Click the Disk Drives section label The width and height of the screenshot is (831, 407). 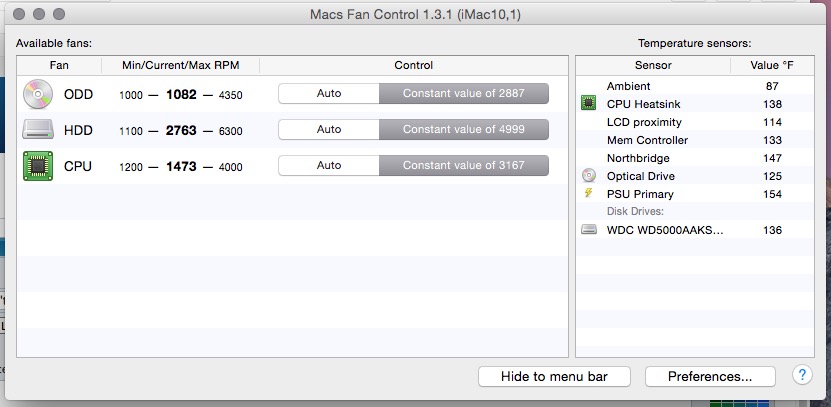[635, 211]
